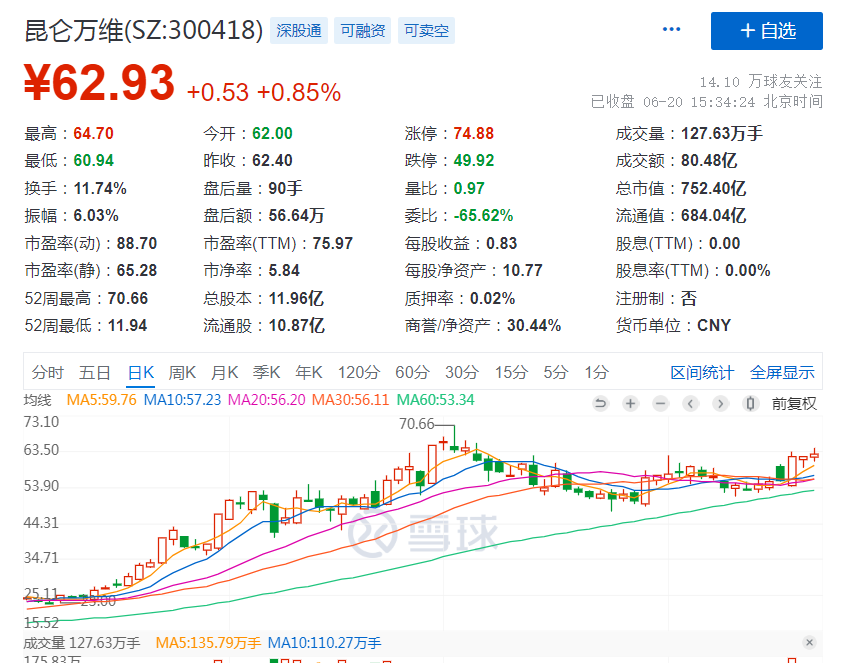Zoom in the K-line chart

tap(630, 403)
